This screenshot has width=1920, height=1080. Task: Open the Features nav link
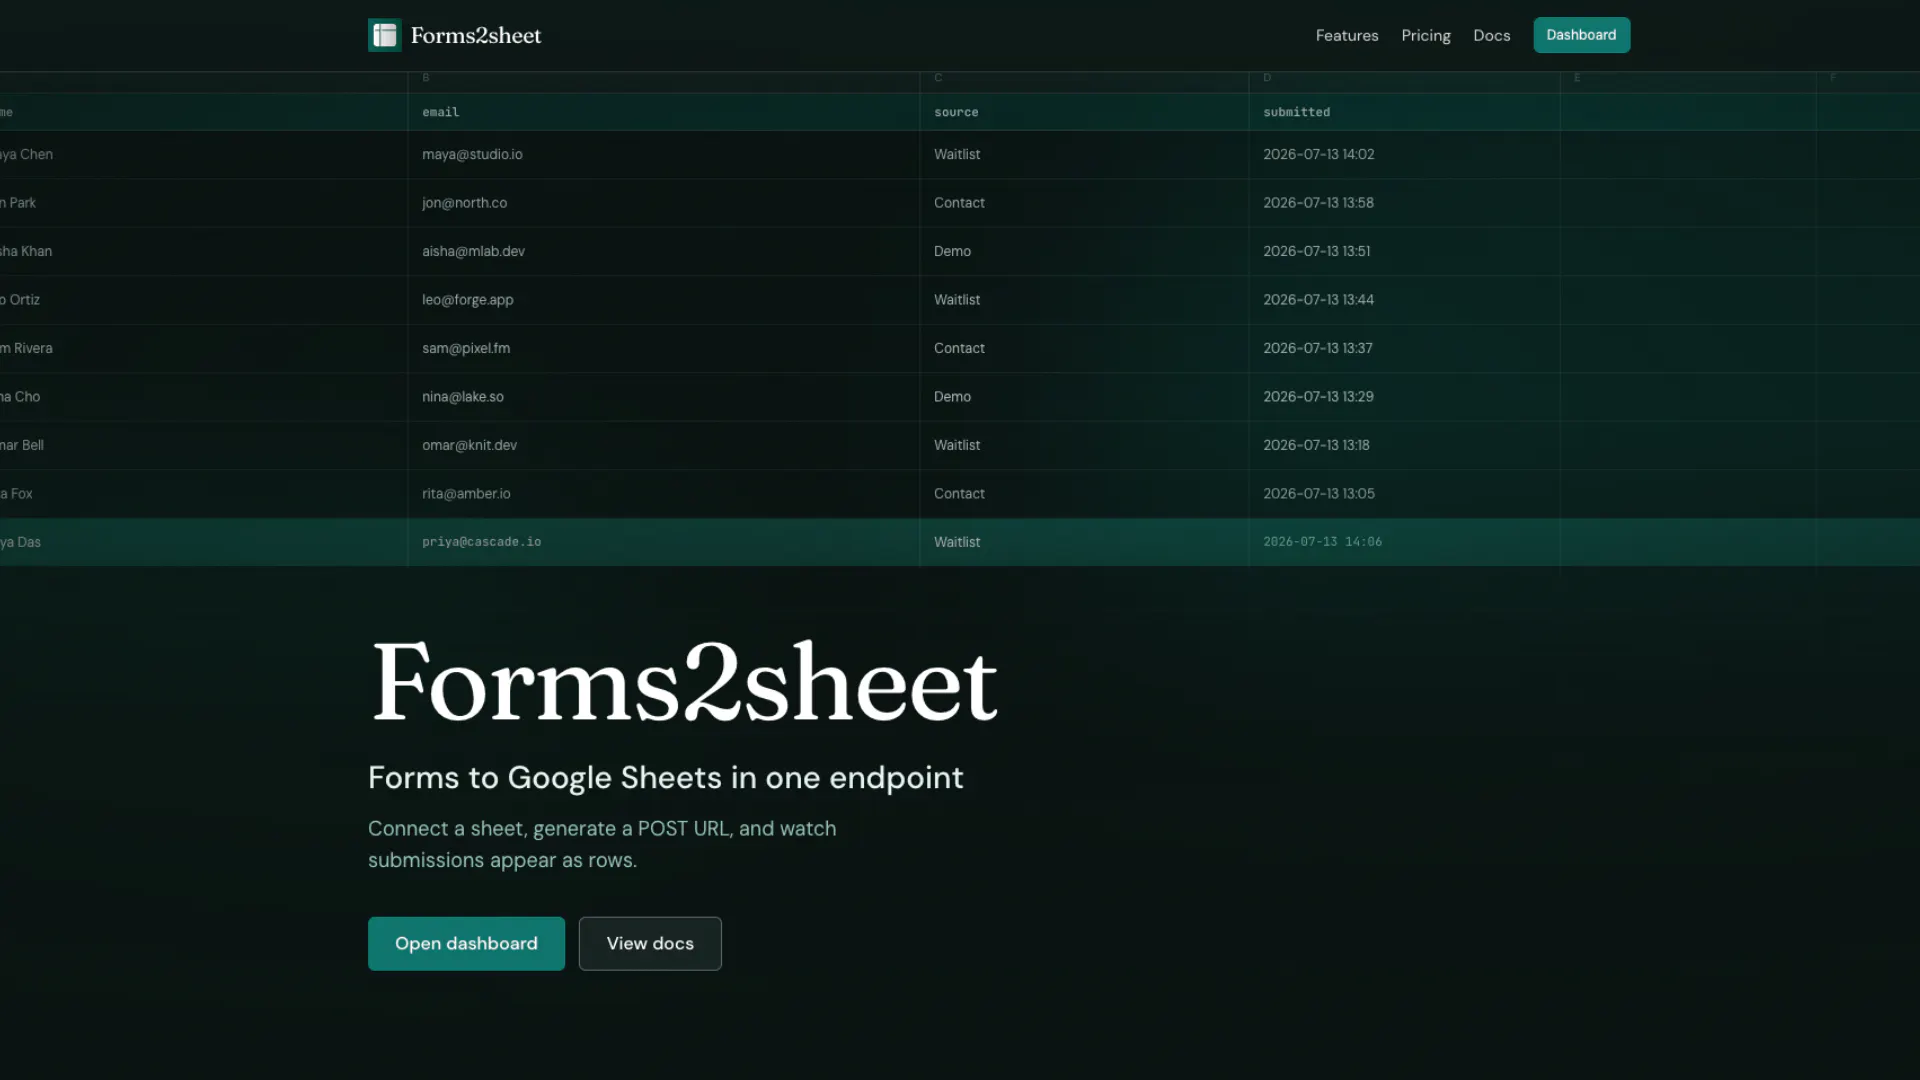click(1347, 35)
